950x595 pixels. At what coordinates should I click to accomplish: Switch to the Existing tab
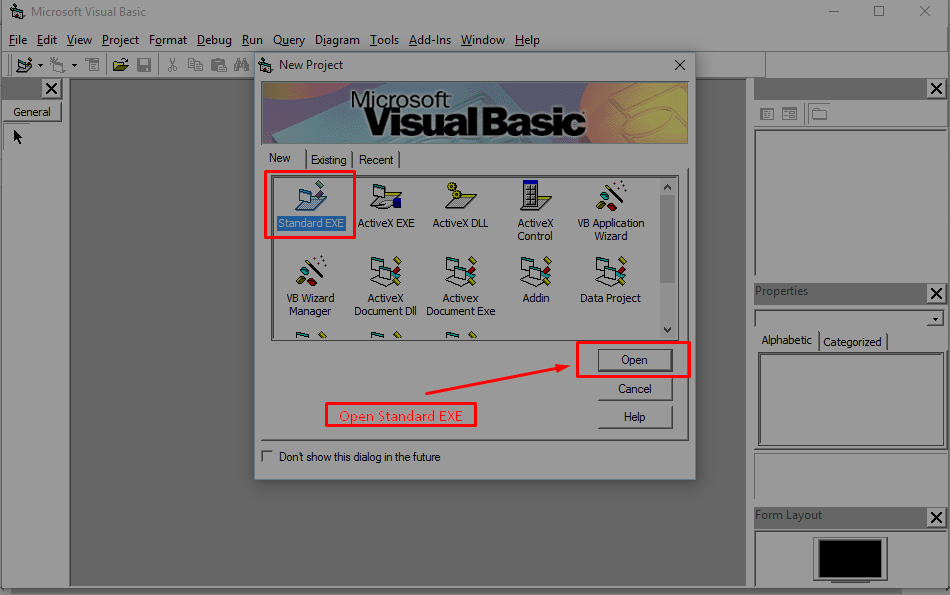[329, 160]
